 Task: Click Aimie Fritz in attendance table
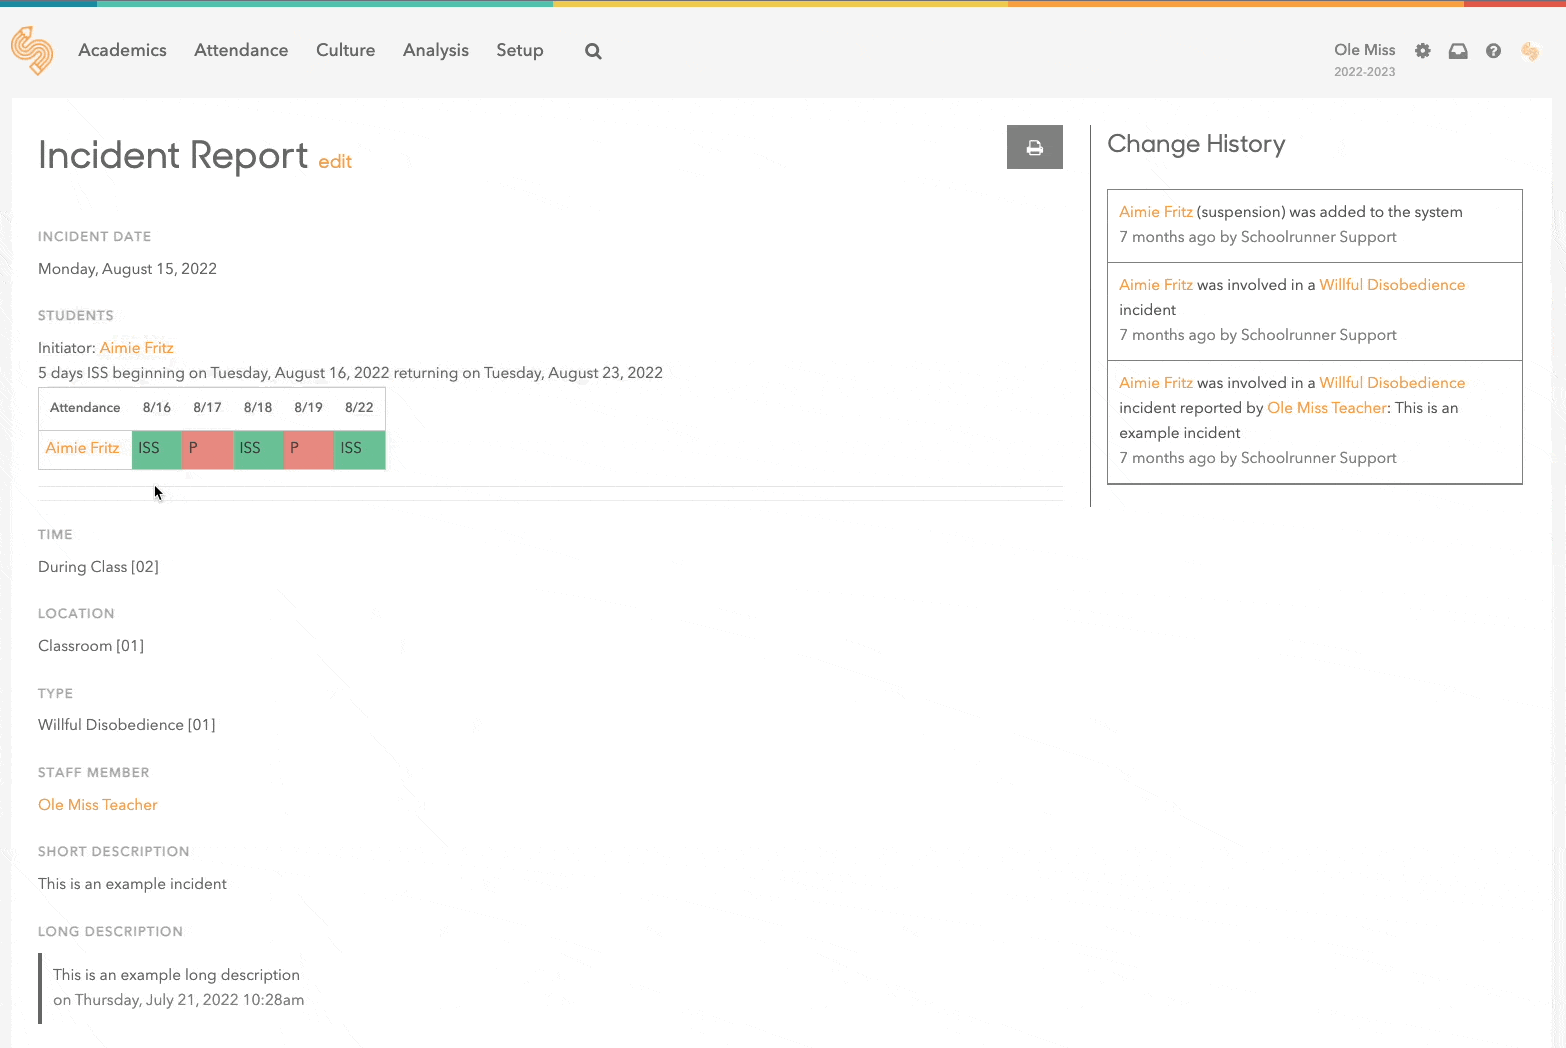[82, 448]
